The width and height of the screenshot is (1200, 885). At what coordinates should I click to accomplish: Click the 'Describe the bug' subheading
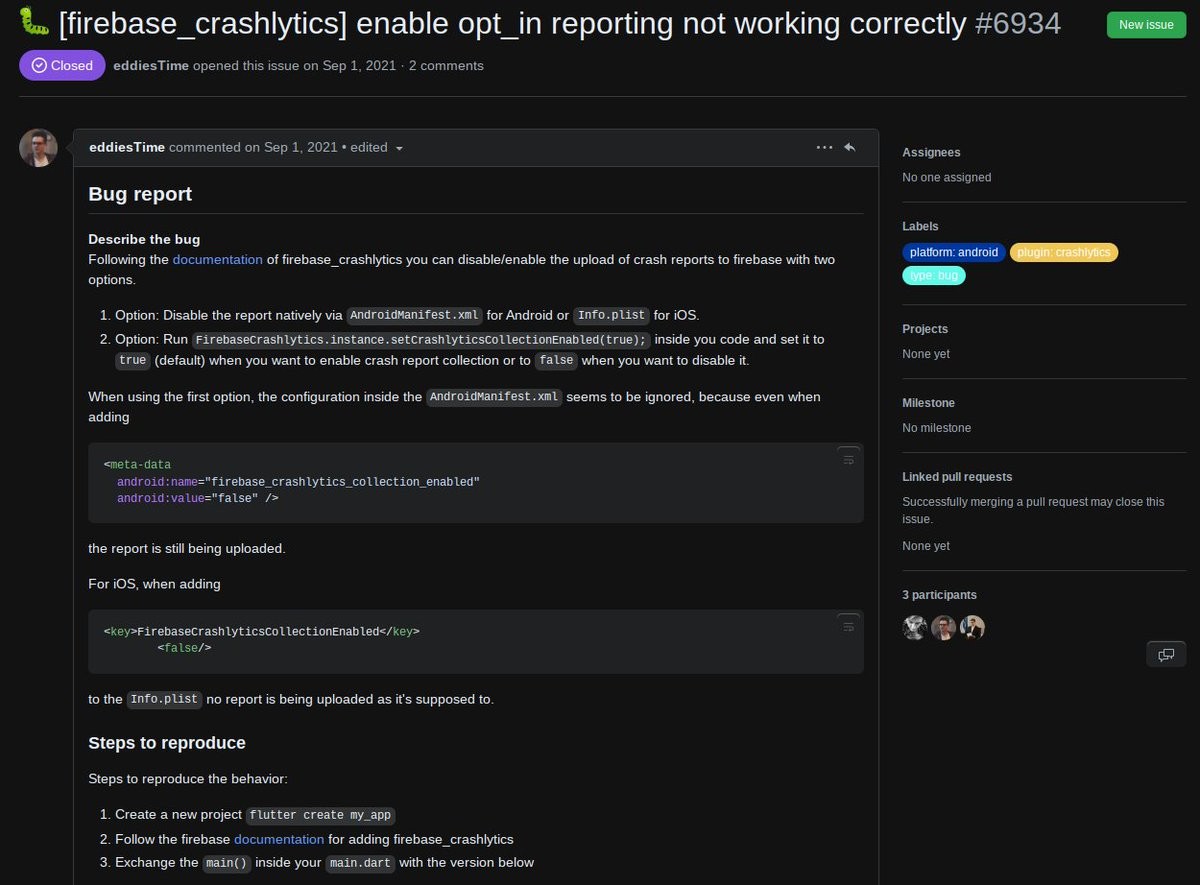(144, 239)
